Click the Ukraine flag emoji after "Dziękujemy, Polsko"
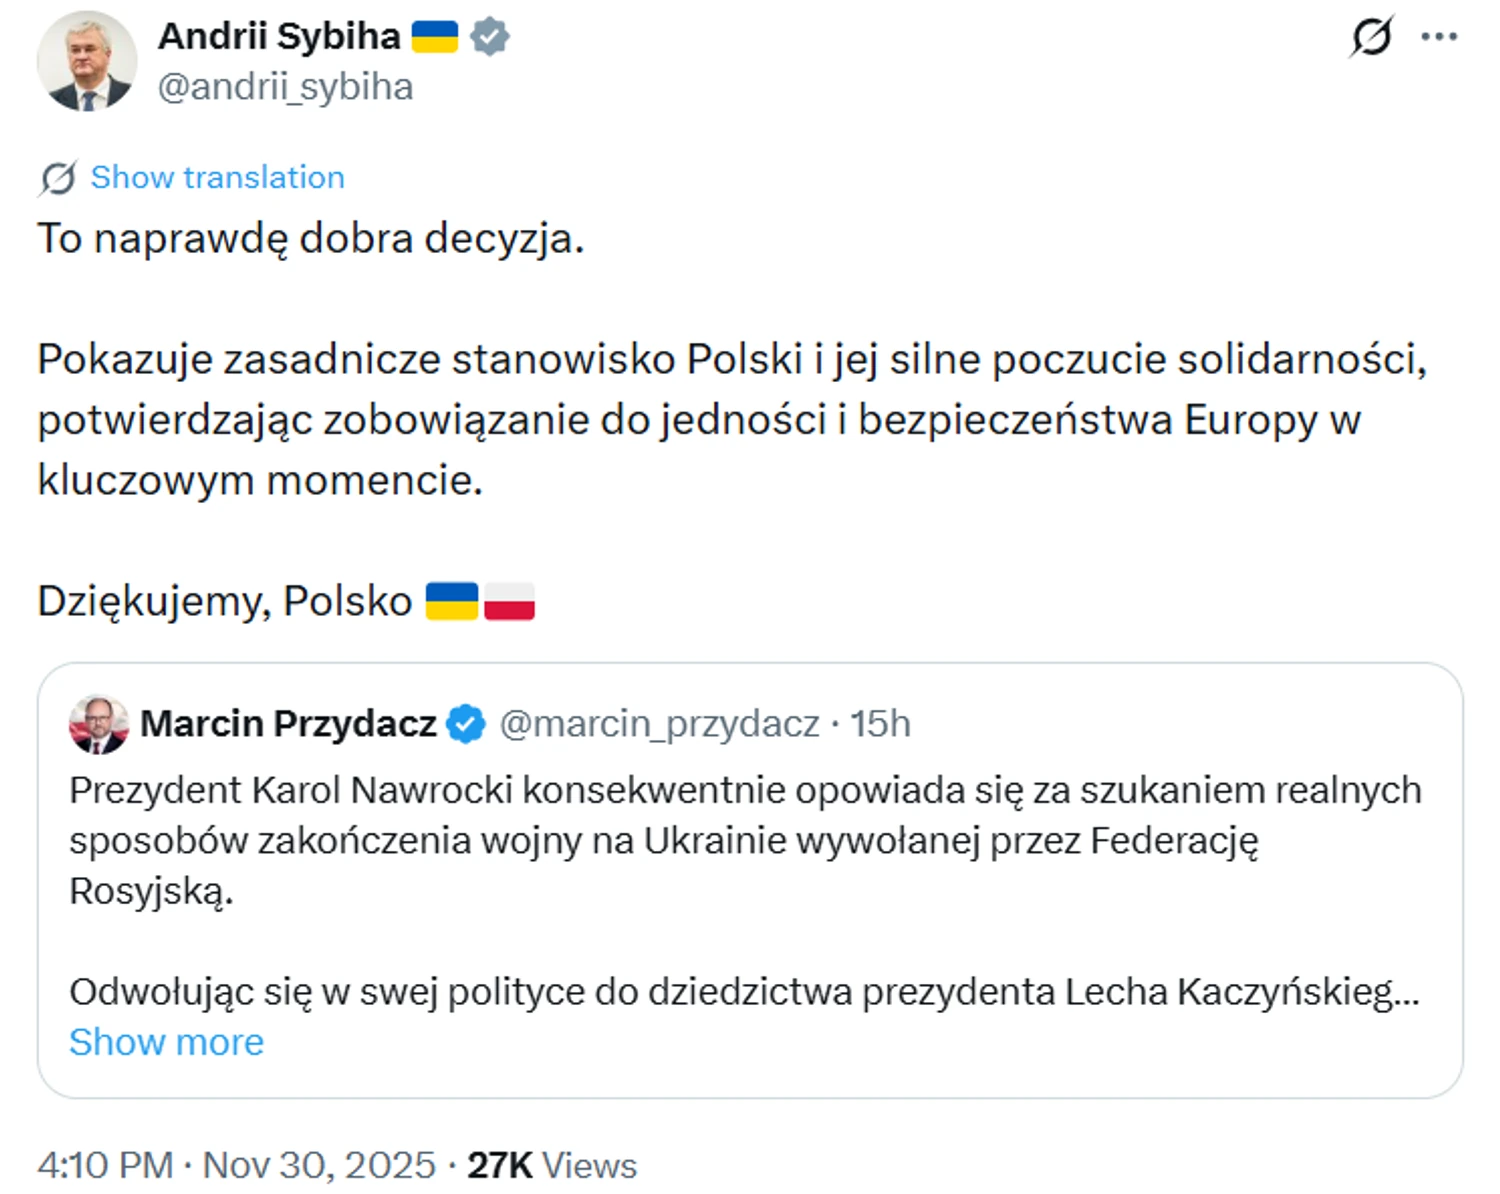 click(452, 602)
